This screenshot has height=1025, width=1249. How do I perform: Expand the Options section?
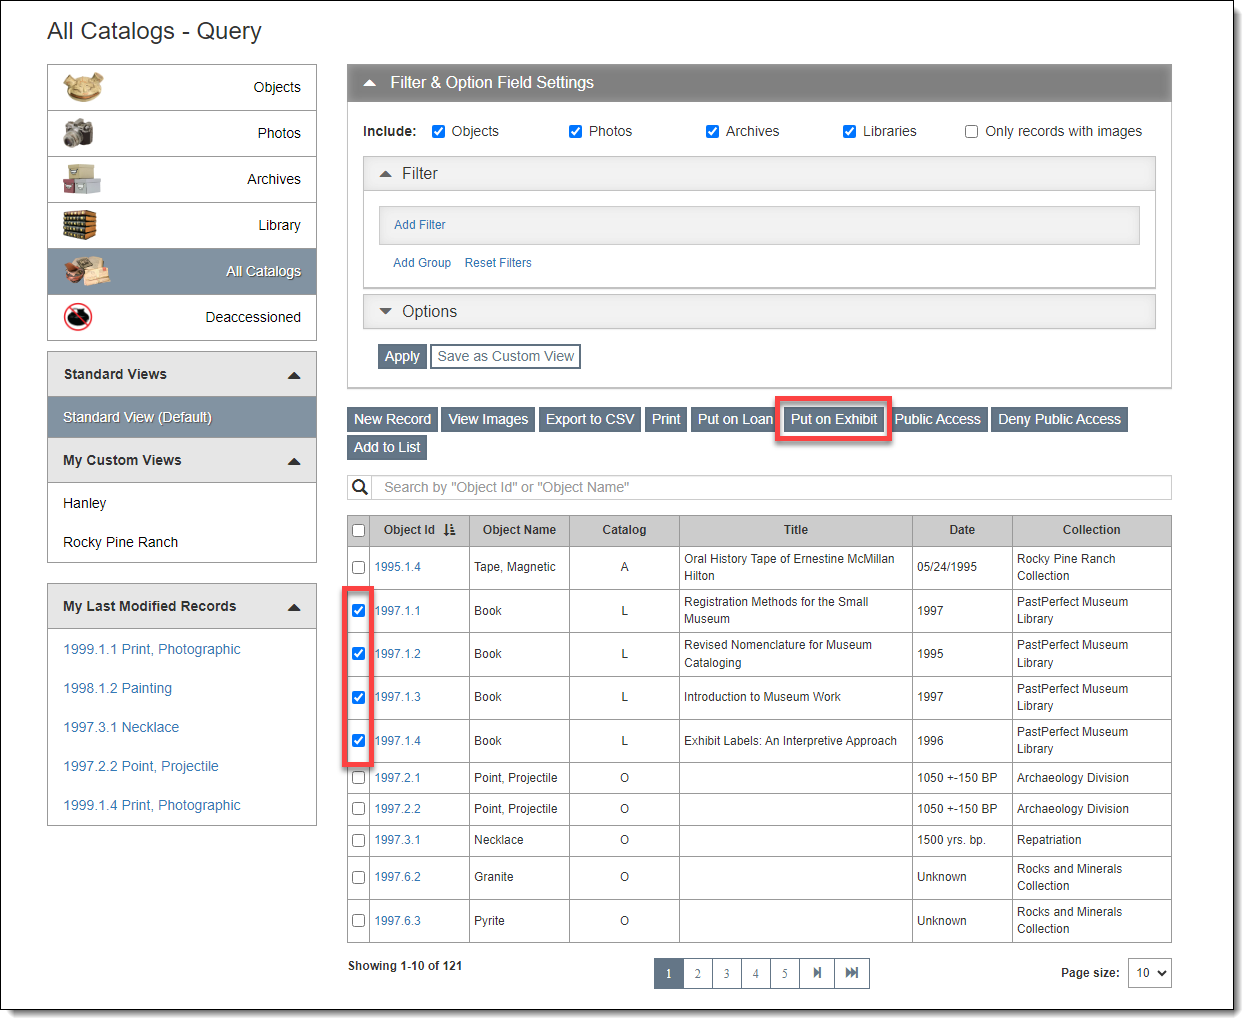pyautogui.click(x=429, y=312)
